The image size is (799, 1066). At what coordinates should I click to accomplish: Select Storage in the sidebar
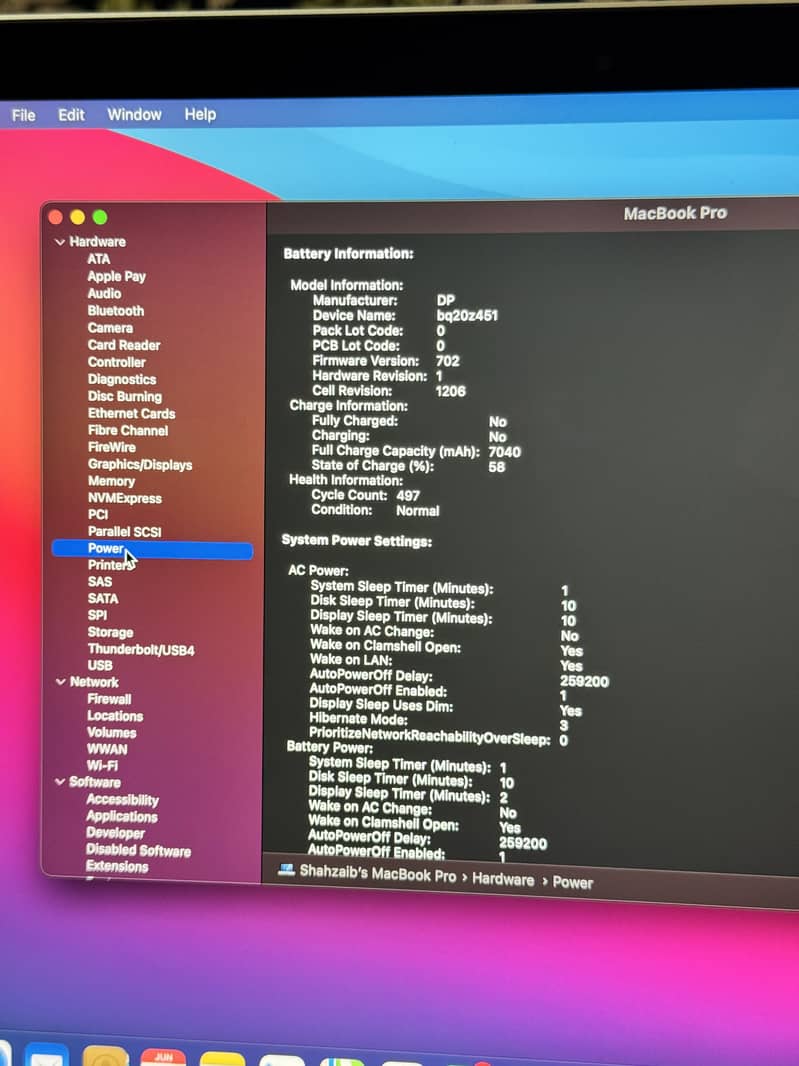click(x=110, y=632)
